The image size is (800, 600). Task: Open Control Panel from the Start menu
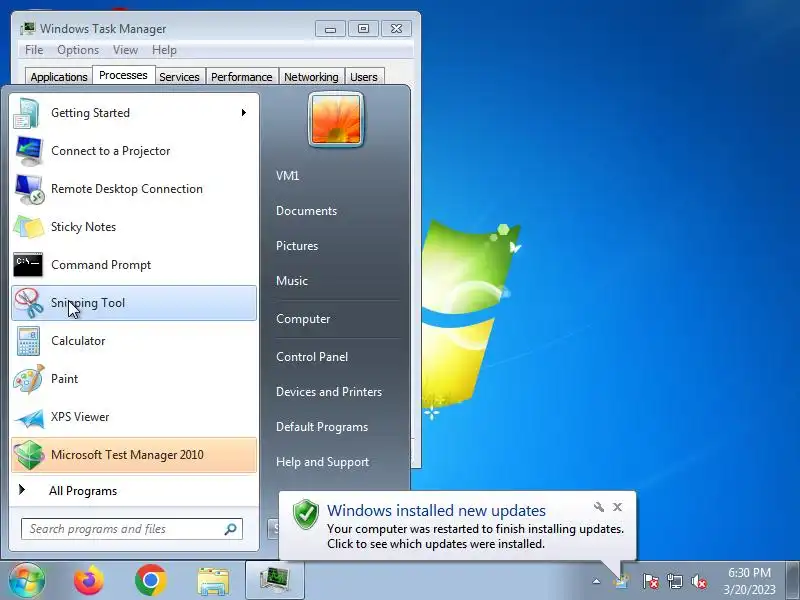(x=312, y=357)
